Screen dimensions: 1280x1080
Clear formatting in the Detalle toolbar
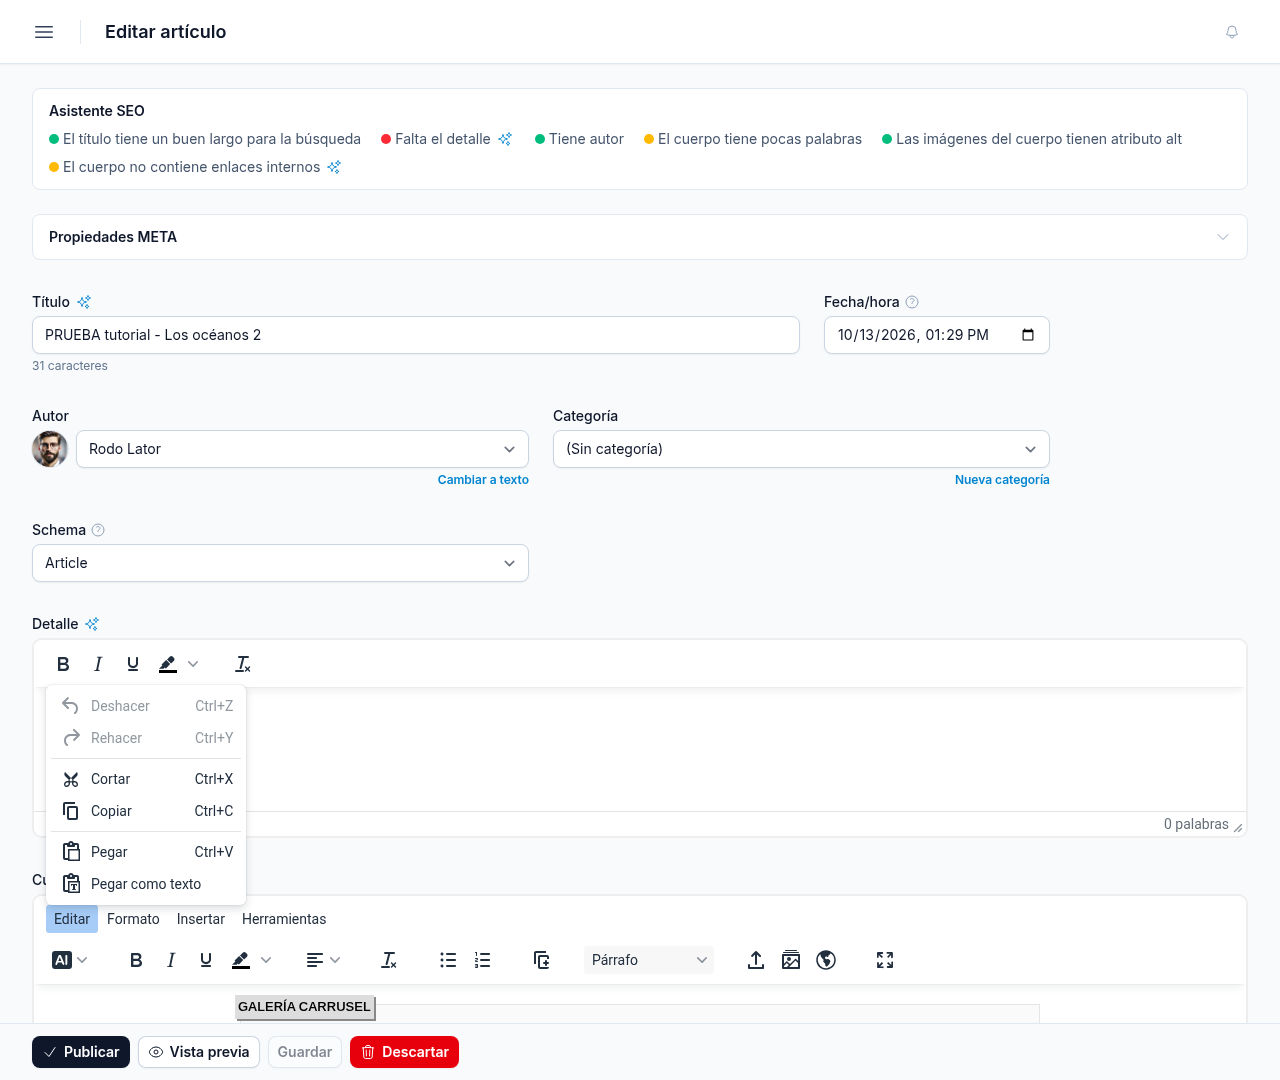[x=243, y=664]
